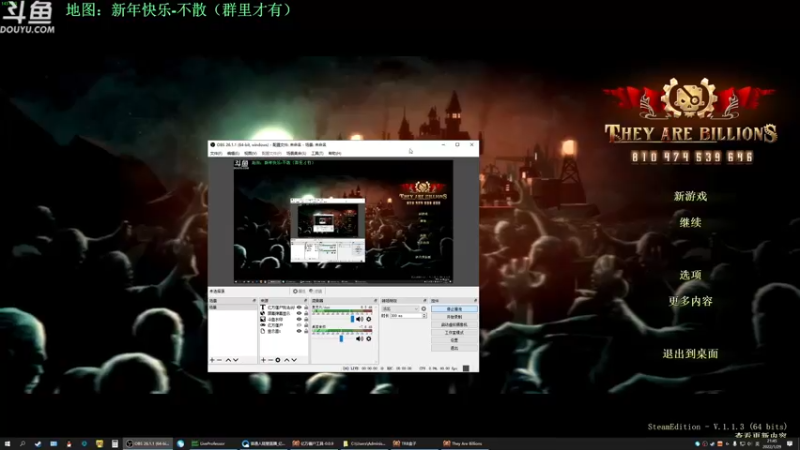Open transition properties gear beside the fade dropdown
The image size is (800, 450).
click(423, 309)
